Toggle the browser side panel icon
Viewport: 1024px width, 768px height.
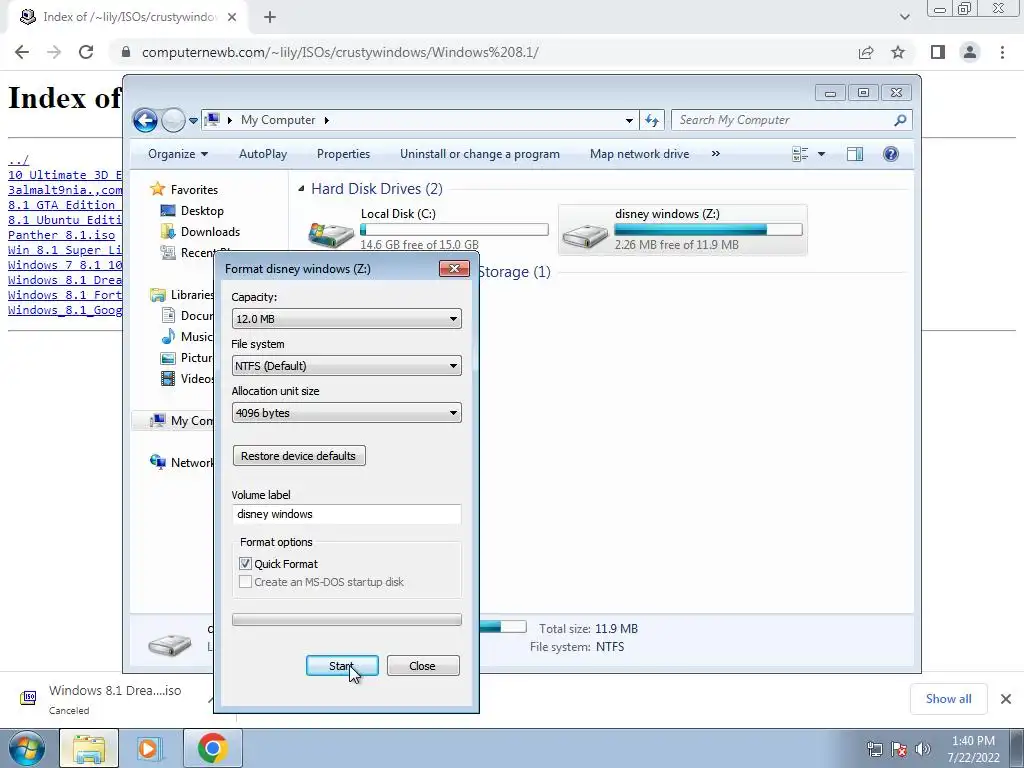coord(938,52)
